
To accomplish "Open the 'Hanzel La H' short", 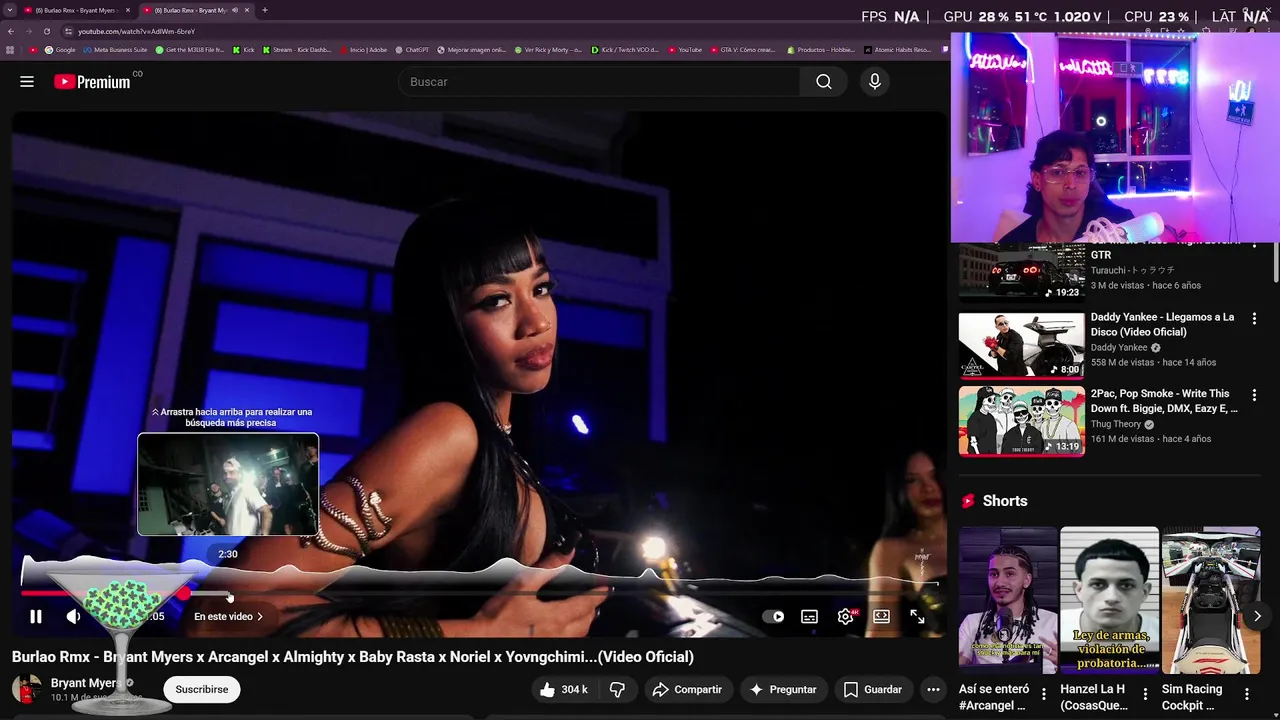I will click(x=1109, y=600).
